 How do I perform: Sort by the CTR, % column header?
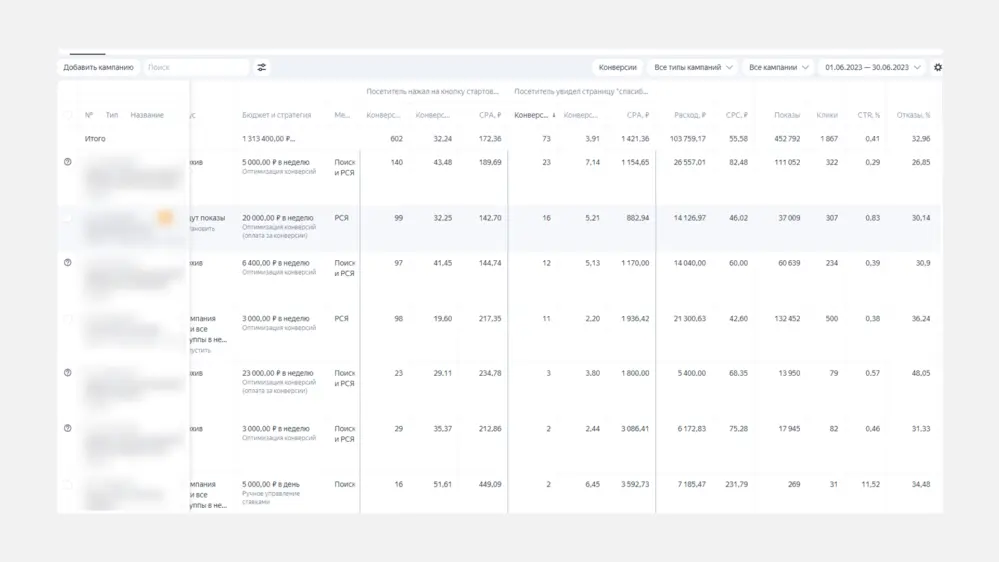[x=868, y=115]
